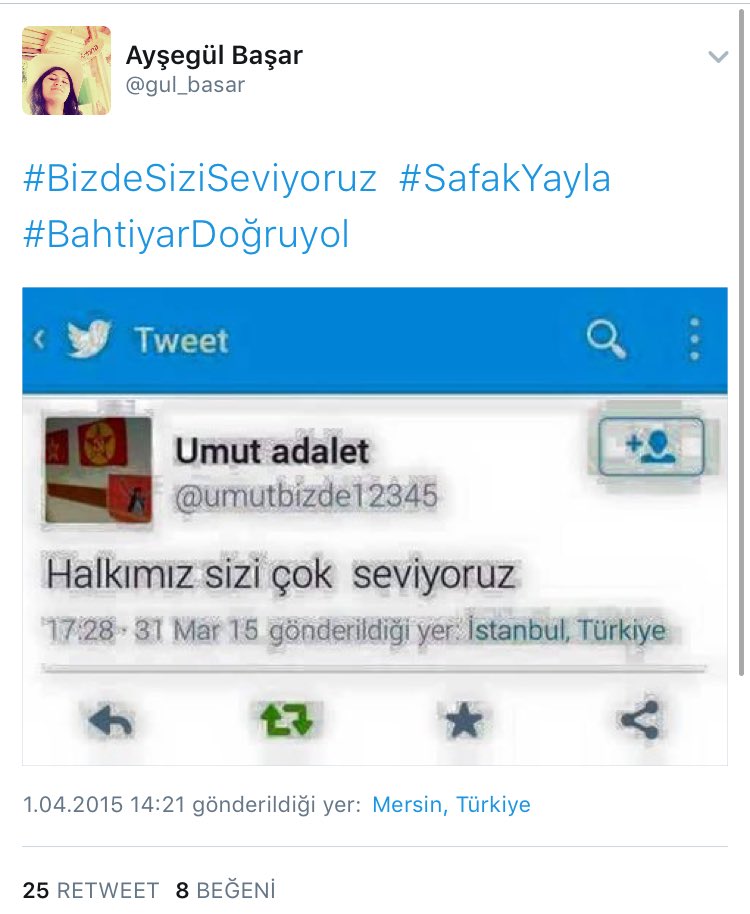
Task: View the 25 Retweet list
Action: 90,890
